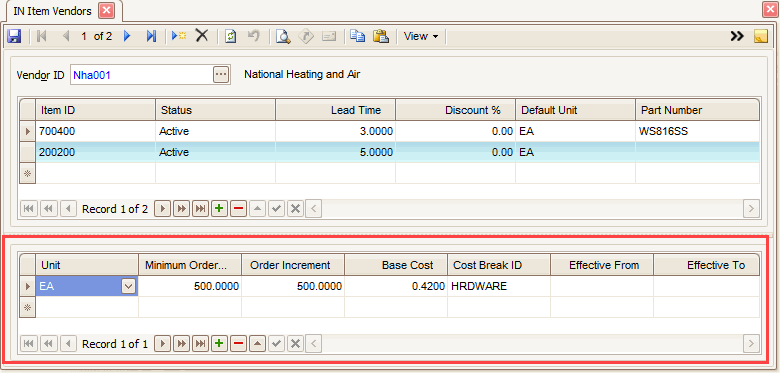The height and width of the screenshot is (373, 780).
Task: Jump to last record in main toolbar
Action: 151,36
